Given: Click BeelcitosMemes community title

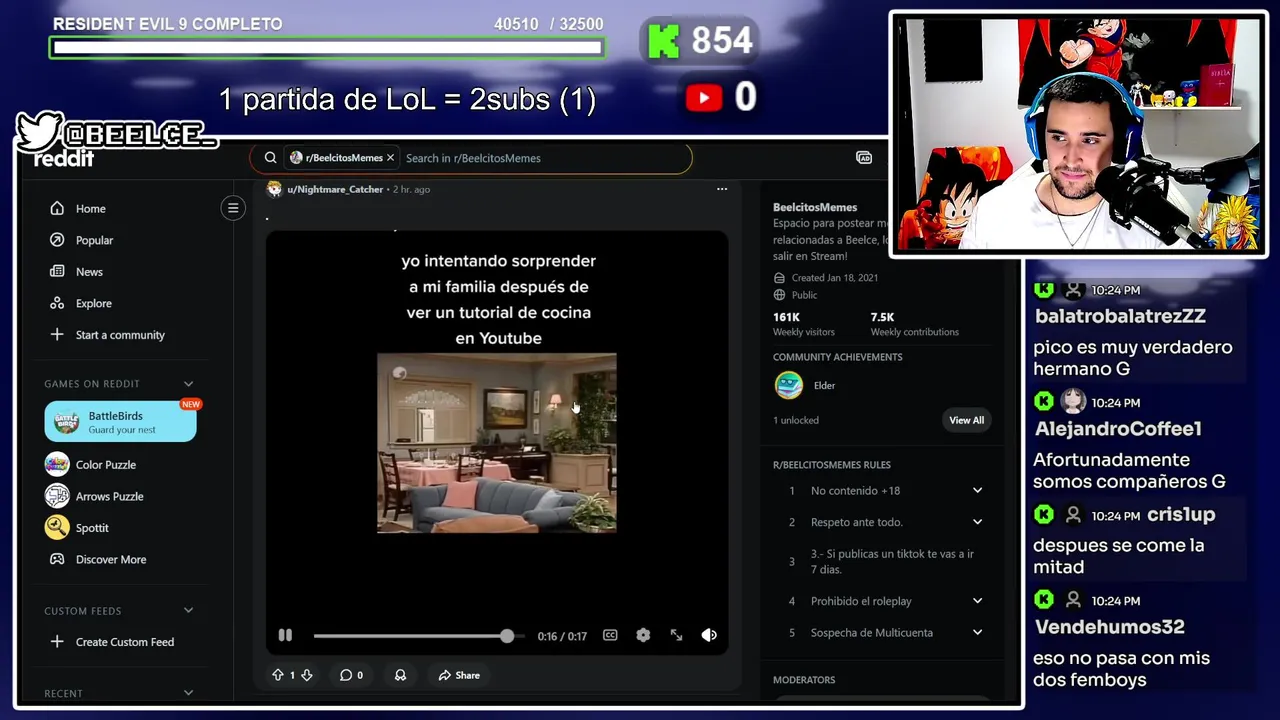Looking at the screenshot, I should click(815, 207).
